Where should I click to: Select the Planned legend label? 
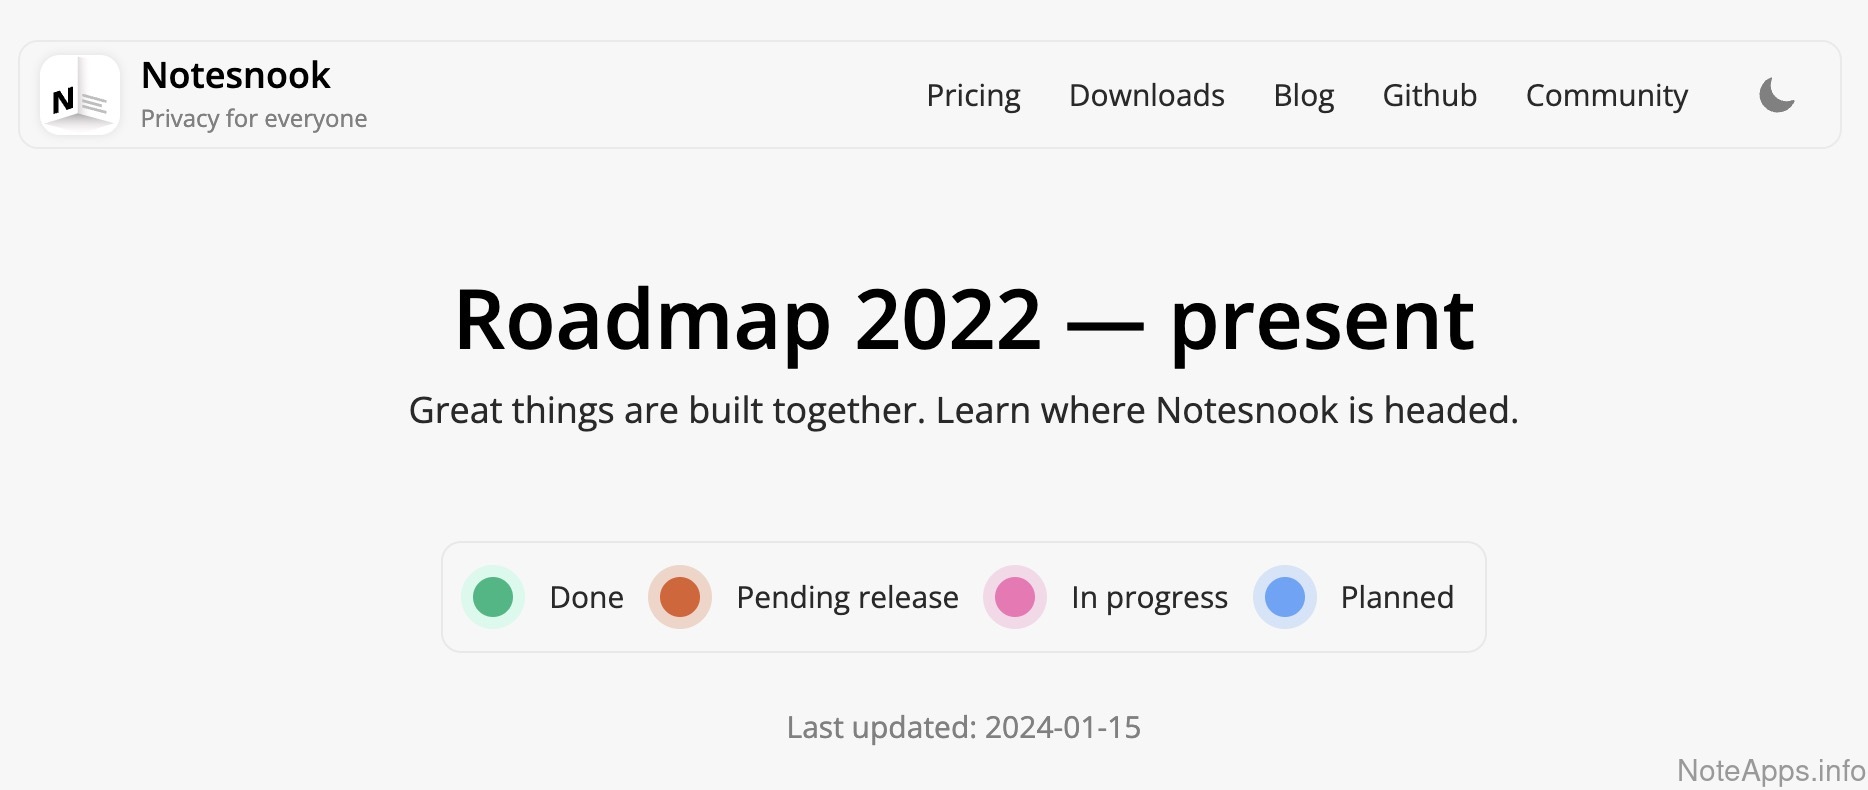(1397, 597)
